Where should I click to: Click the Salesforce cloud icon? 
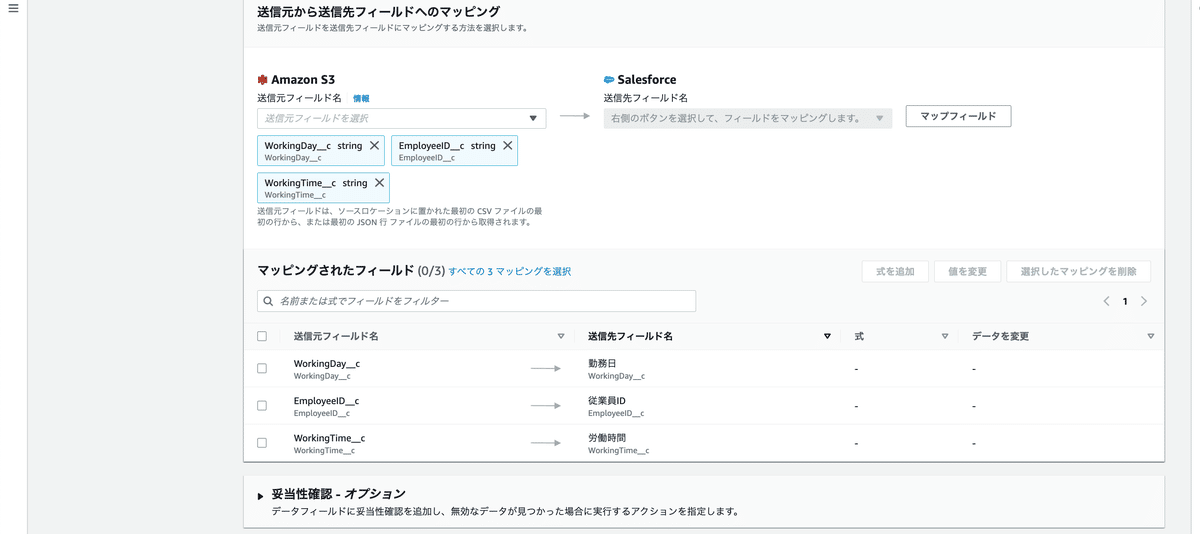609,79
